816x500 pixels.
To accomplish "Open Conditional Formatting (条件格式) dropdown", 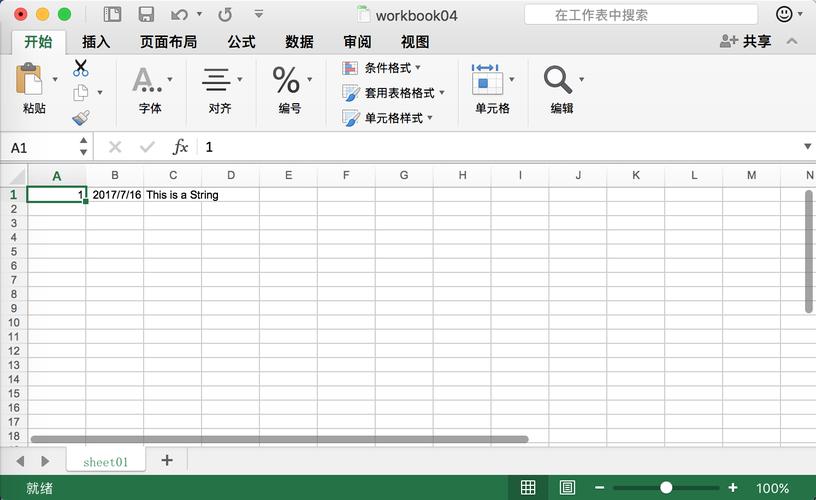I will pos(381,68).
